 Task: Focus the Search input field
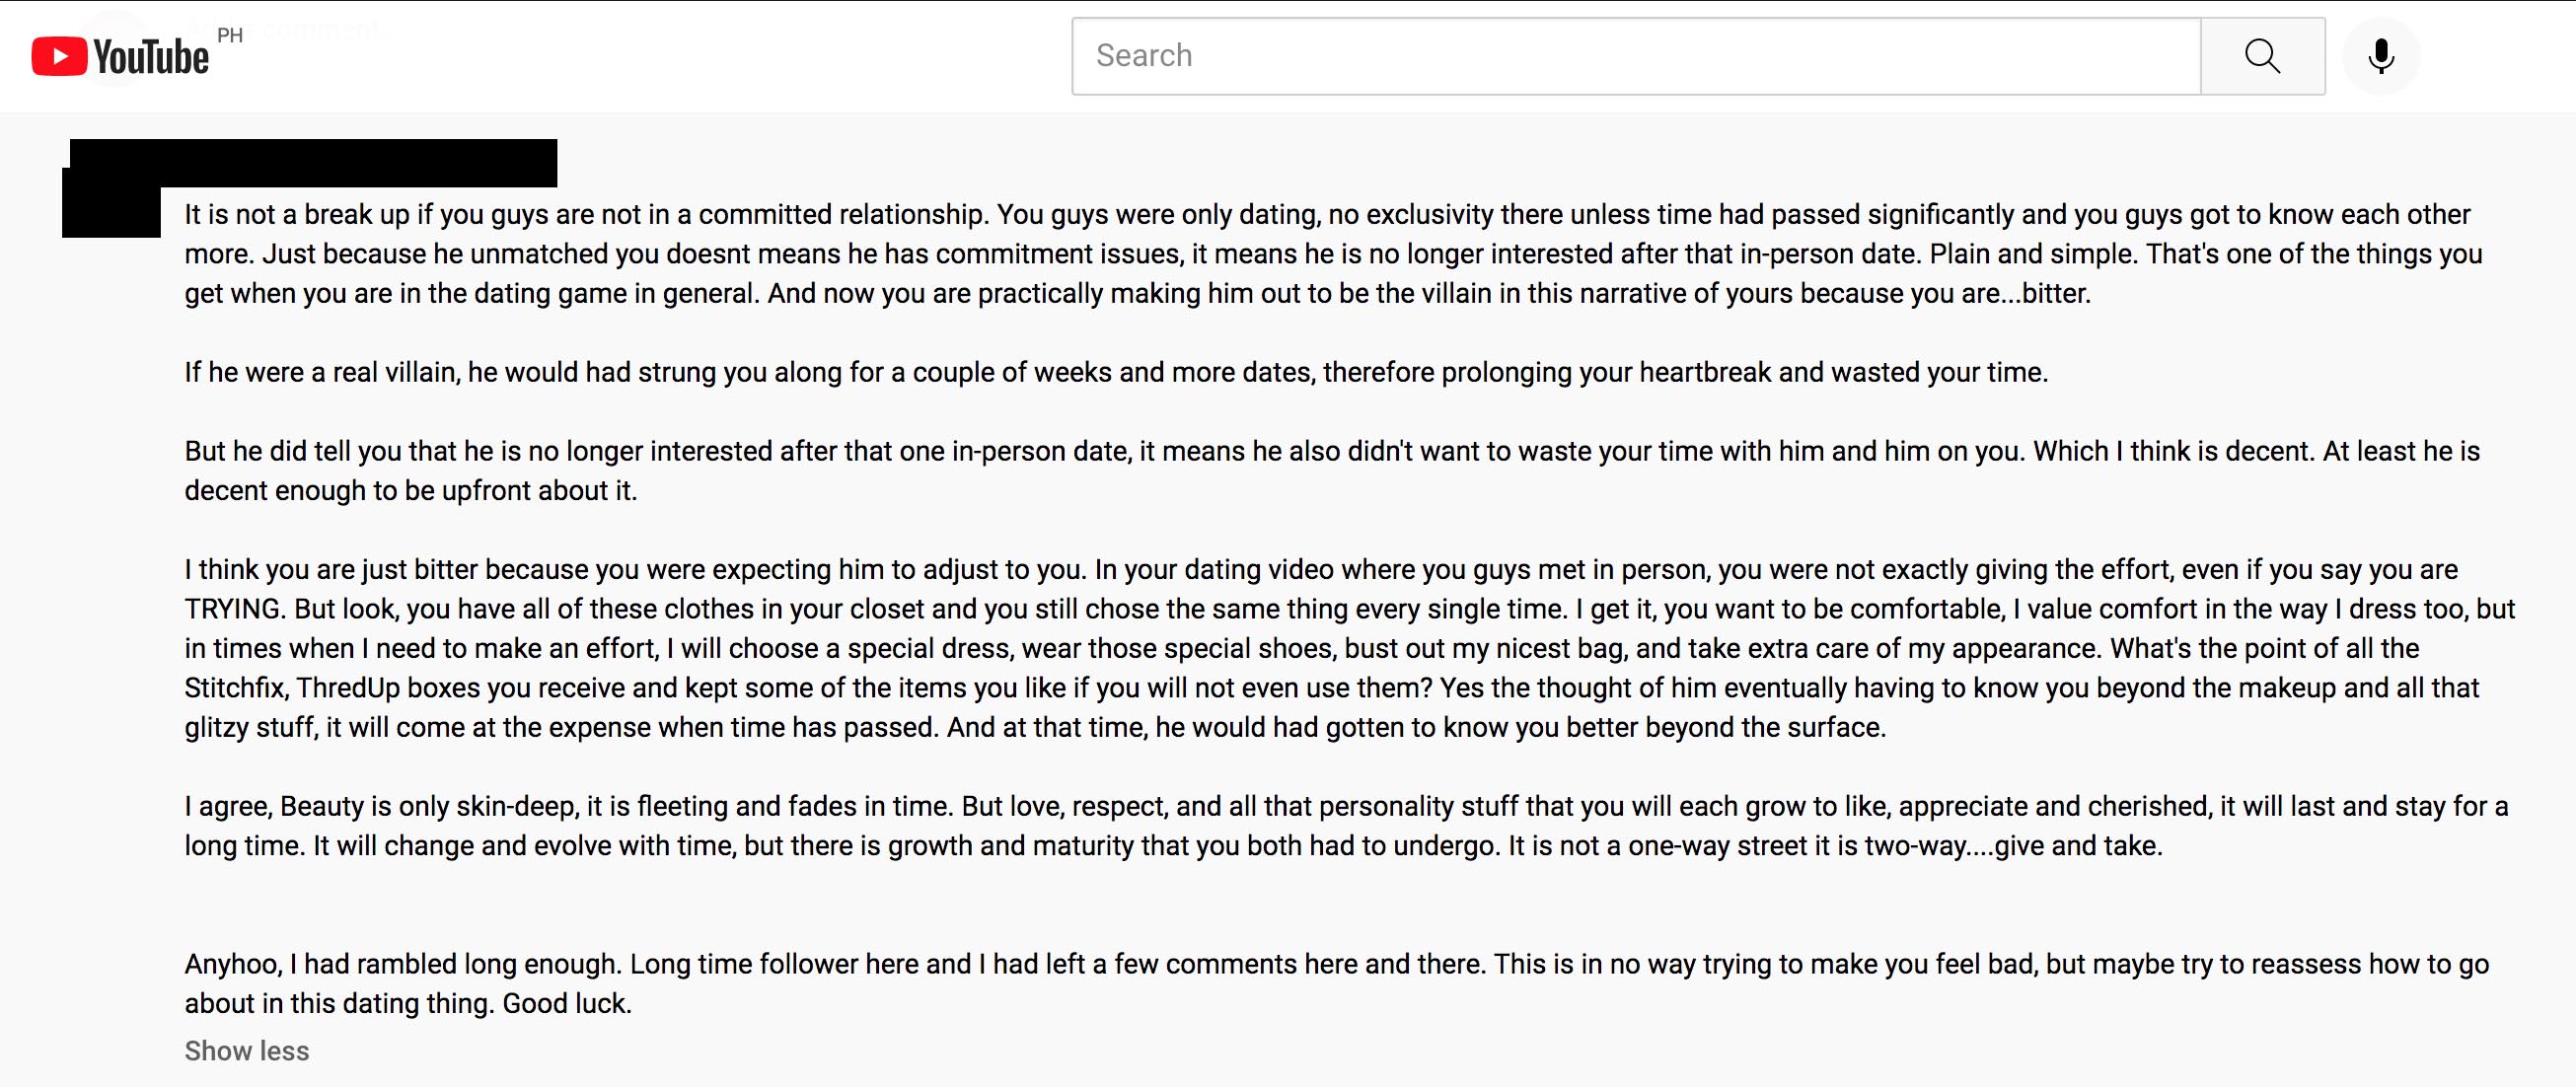pos(1636,56)
